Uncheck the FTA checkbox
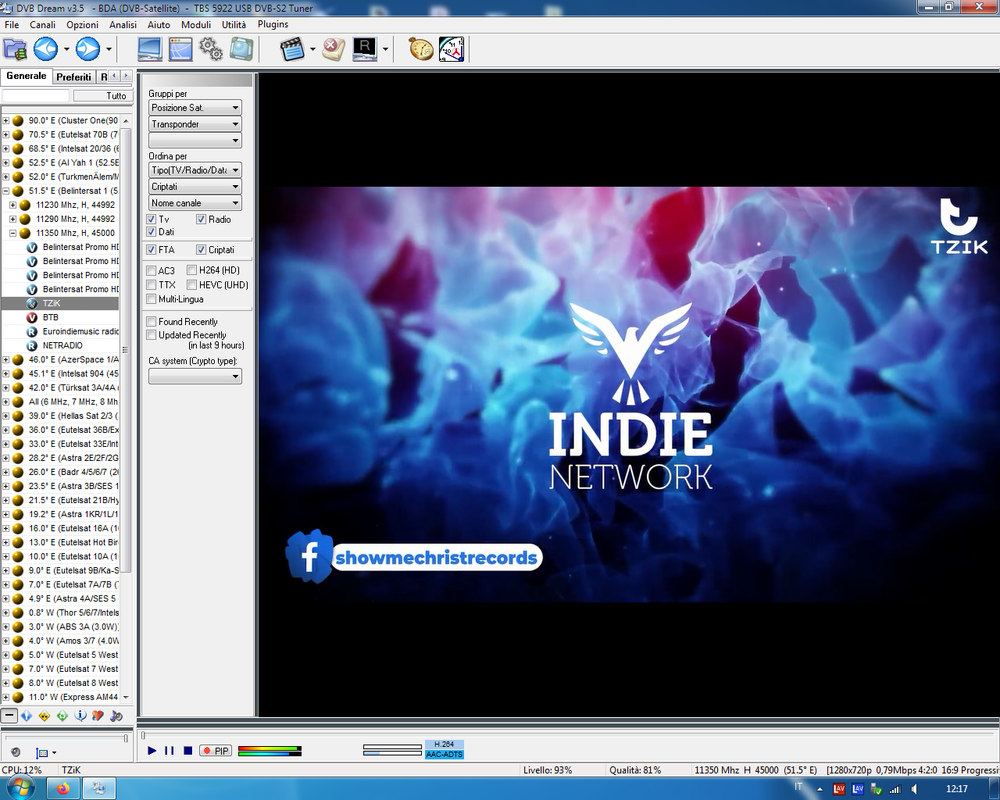The width and height of the screenshot is (1000, 800). coord(151,249)
